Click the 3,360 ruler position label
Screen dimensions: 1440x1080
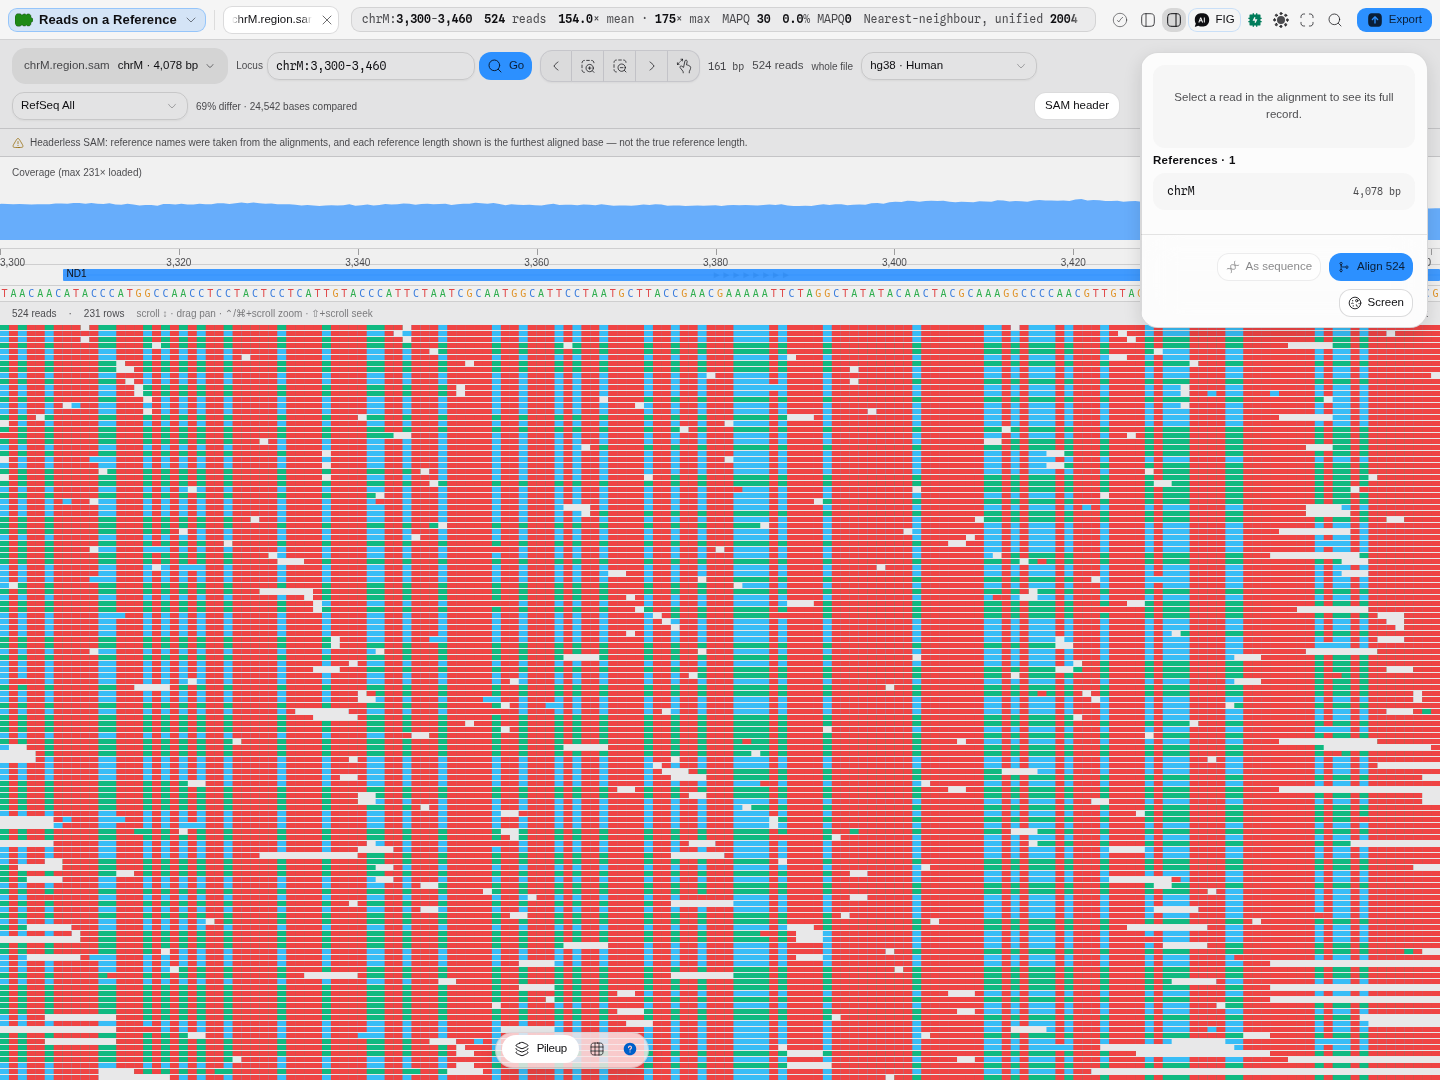pos(536,262)
